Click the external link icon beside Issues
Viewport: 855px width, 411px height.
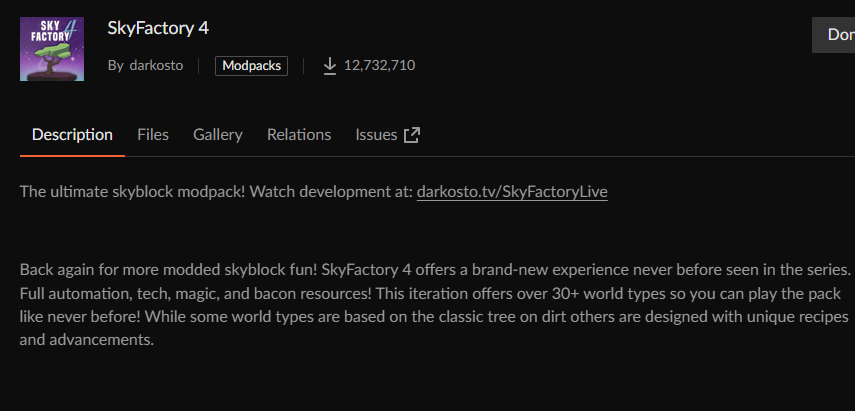pos(412,135)
